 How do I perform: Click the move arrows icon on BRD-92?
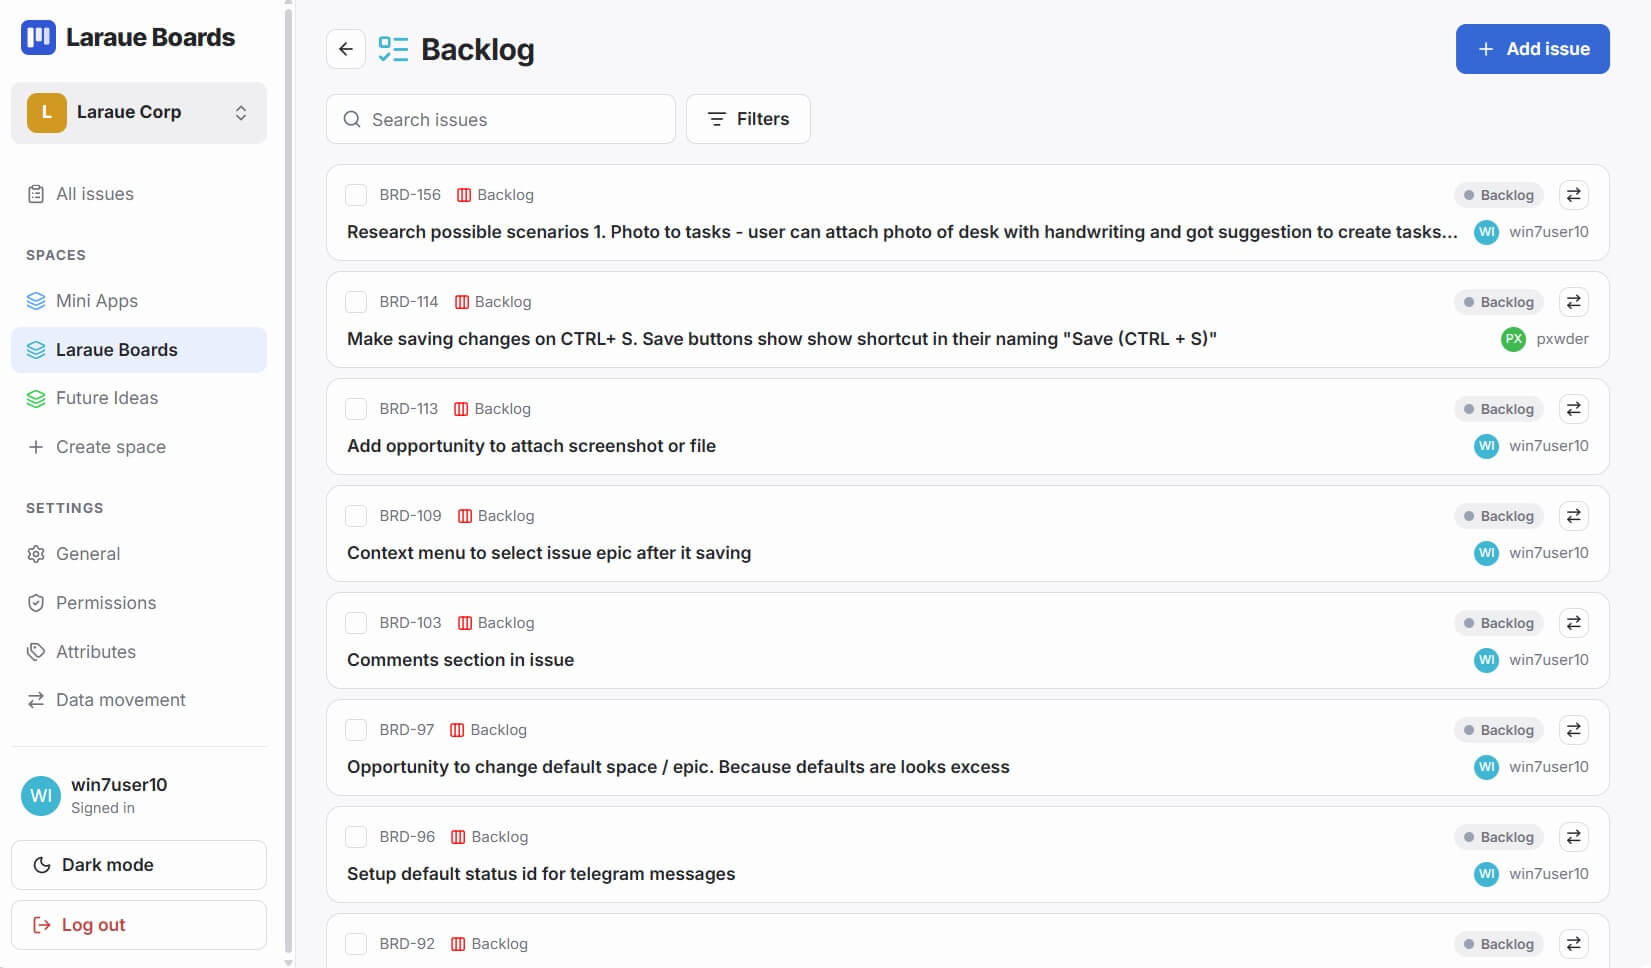(1573, 944)
